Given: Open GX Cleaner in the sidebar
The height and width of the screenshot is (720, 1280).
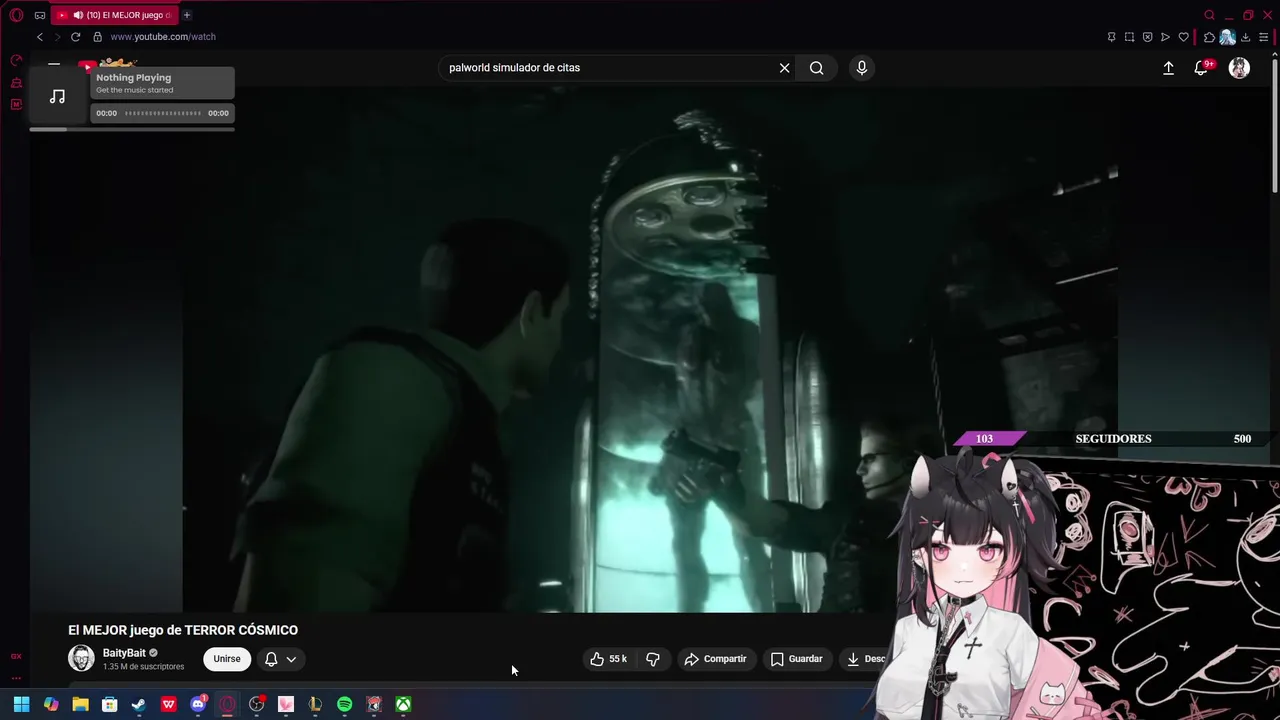Looking at the screenshot, I should 16,82.
